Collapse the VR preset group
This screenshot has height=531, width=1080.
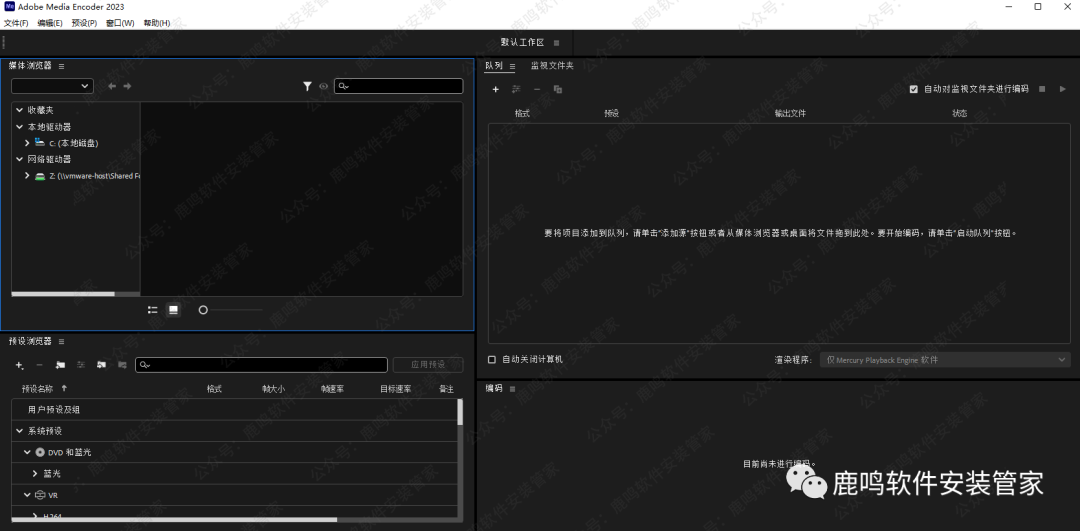(28, 494)
